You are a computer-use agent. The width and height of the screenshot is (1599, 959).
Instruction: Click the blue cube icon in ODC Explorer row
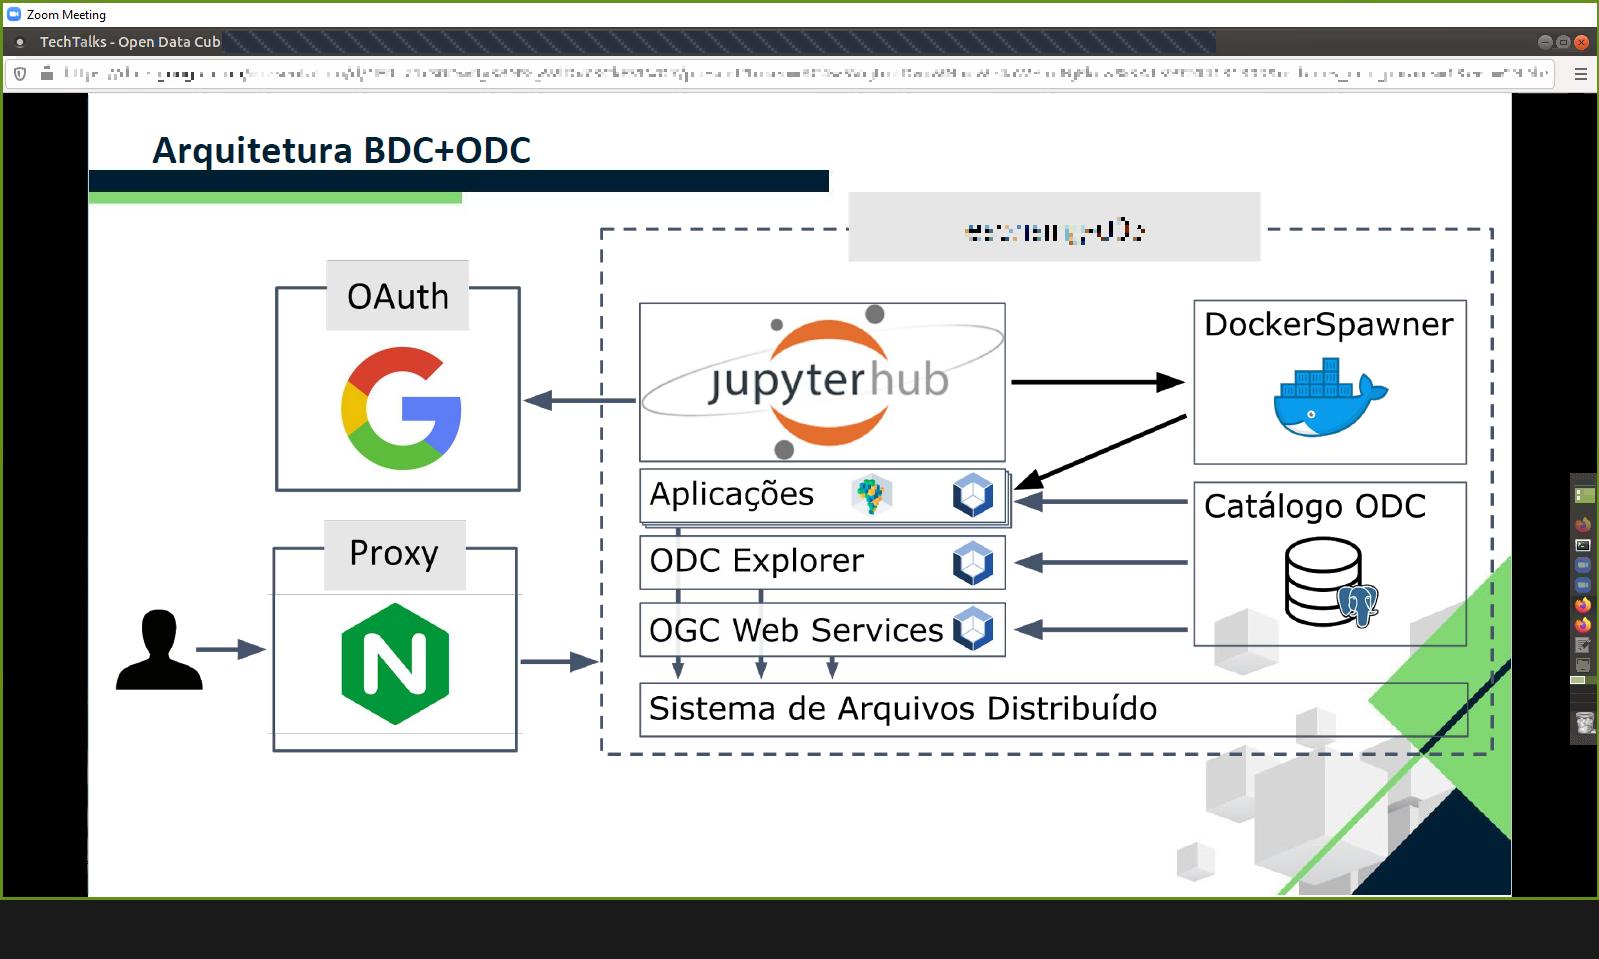[973, 563]
